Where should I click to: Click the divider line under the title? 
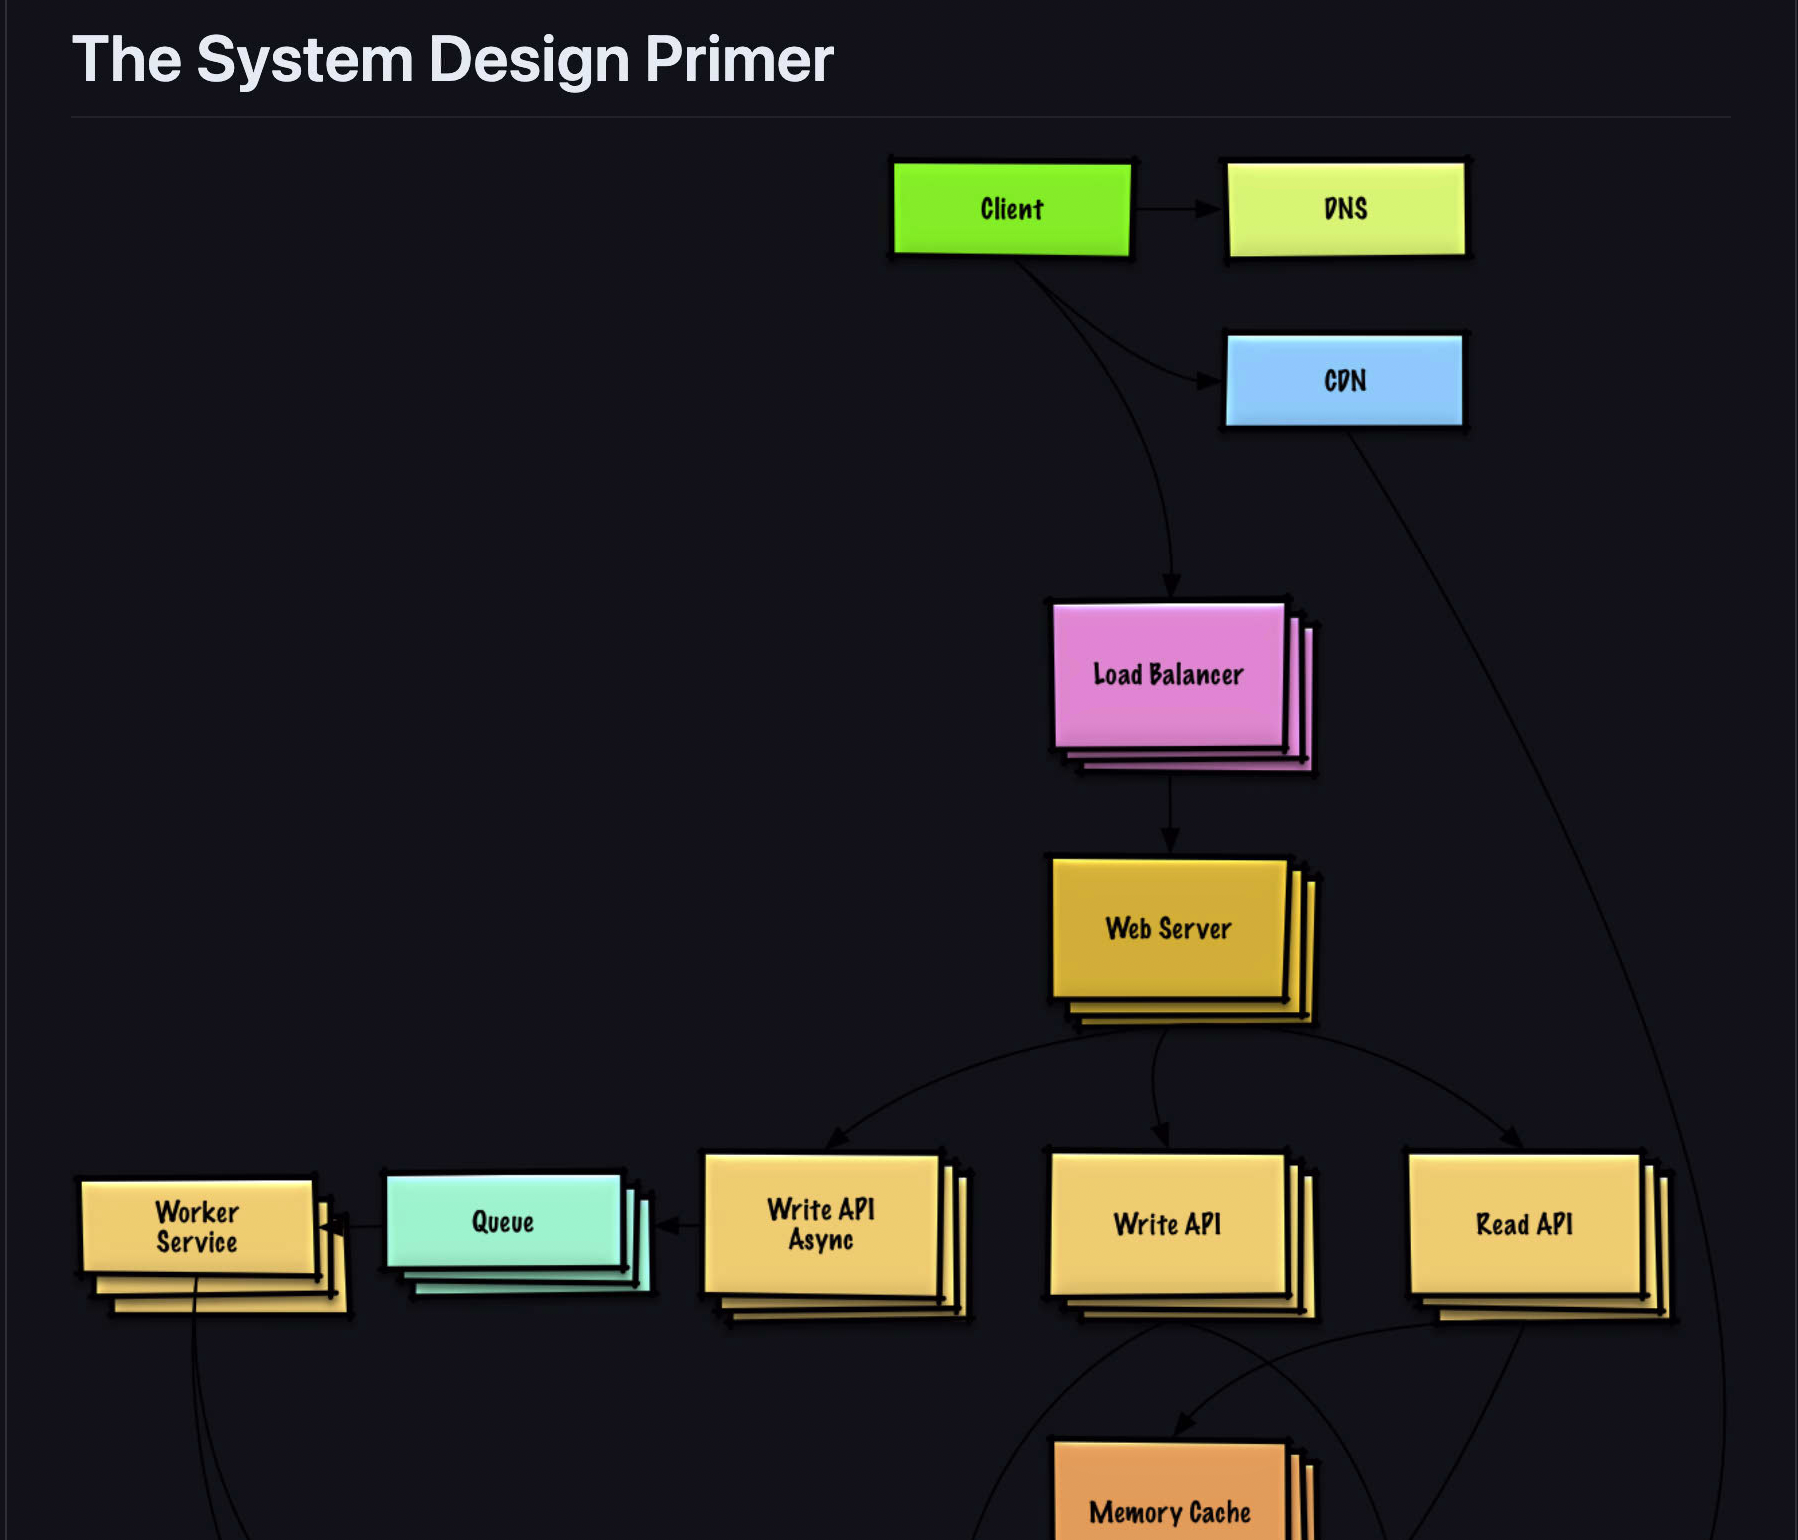(900, 116)
